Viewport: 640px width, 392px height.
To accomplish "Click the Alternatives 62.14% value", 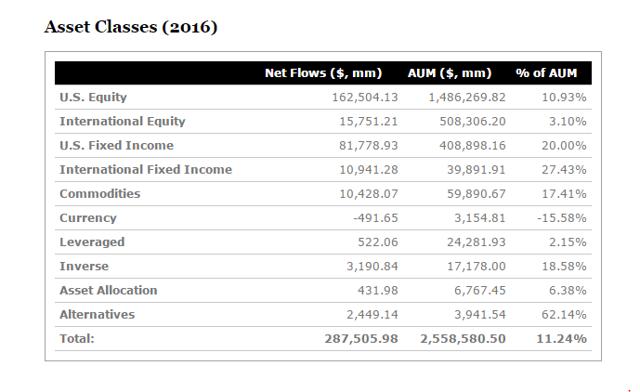I will [564, 314].
